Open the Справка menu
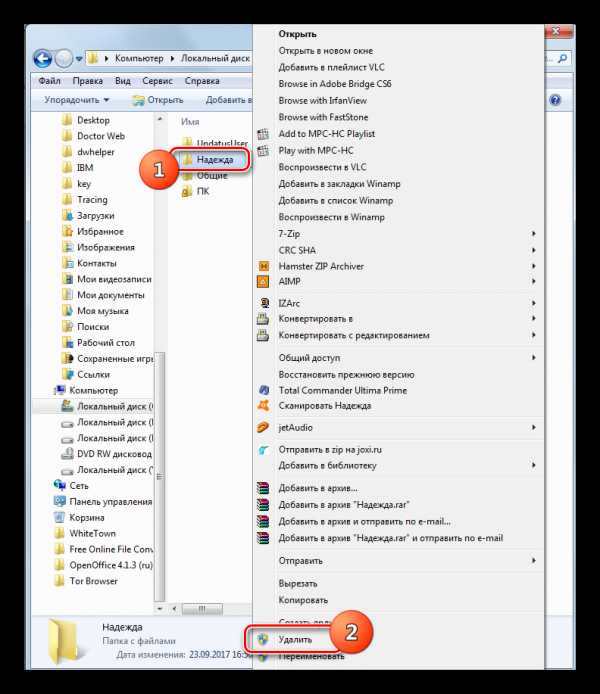Image resolution: width=600 pixels, height=694 pixels. click(202, 81)
